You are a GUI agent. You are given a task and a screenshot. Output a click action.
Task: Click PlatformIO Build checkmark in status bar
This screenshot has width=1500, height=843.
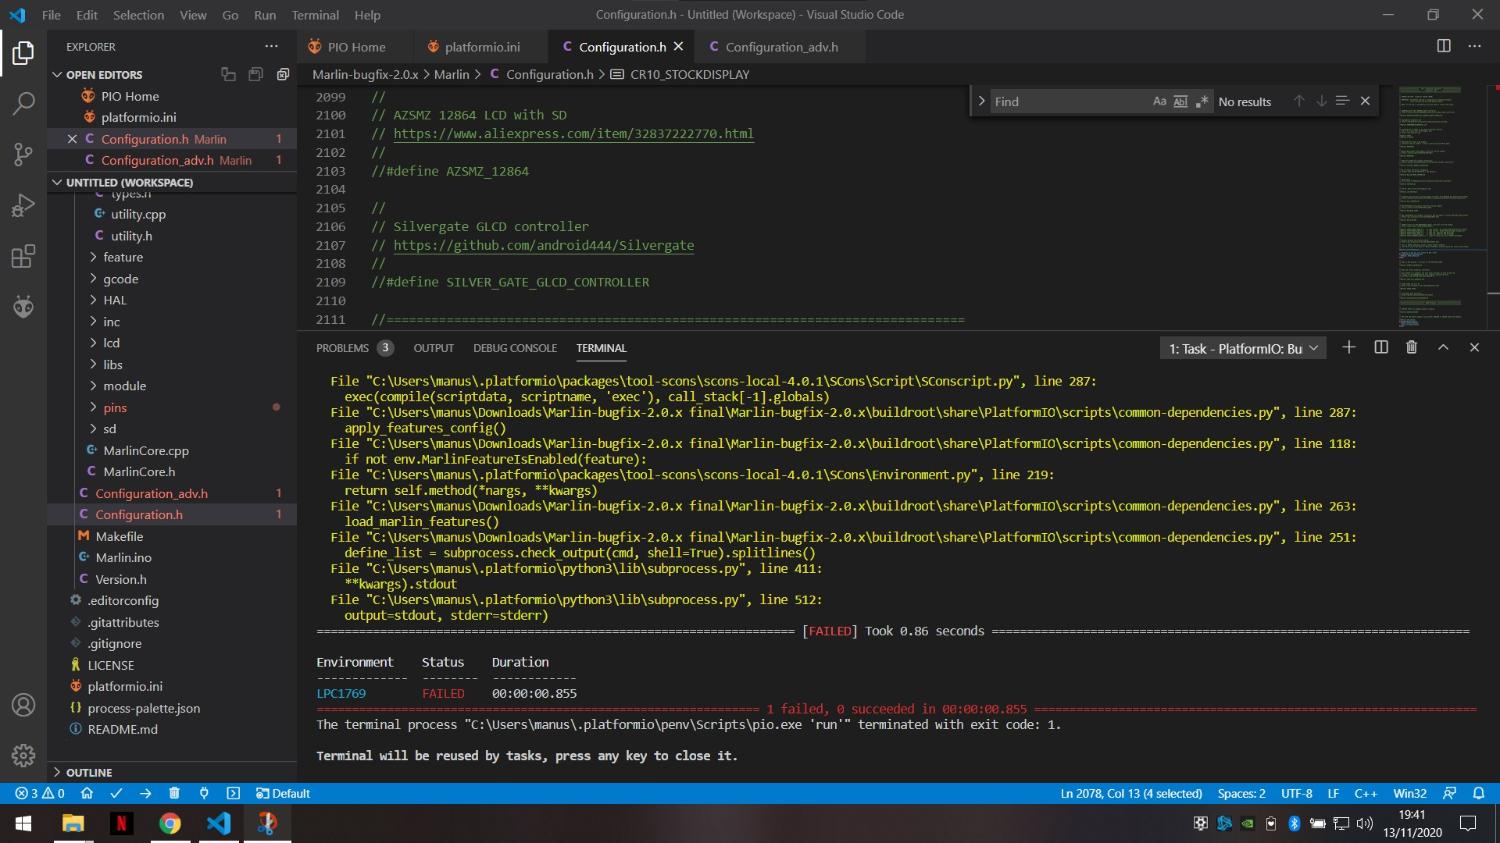tap(116, 793)
